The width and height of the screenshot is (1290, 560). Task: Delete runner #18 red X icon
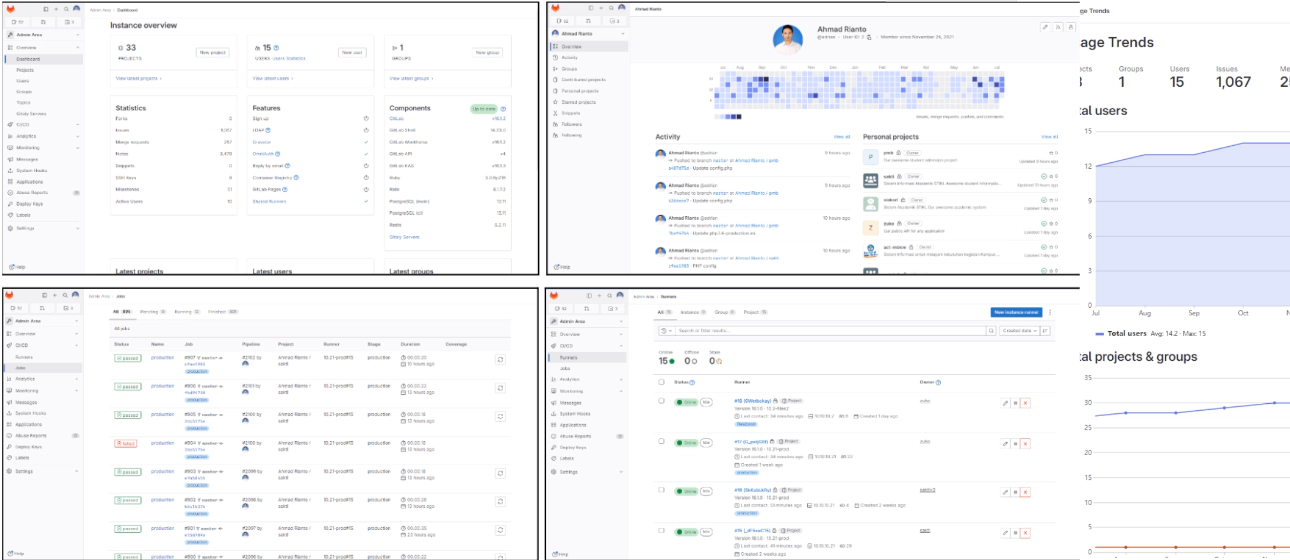1025,403
